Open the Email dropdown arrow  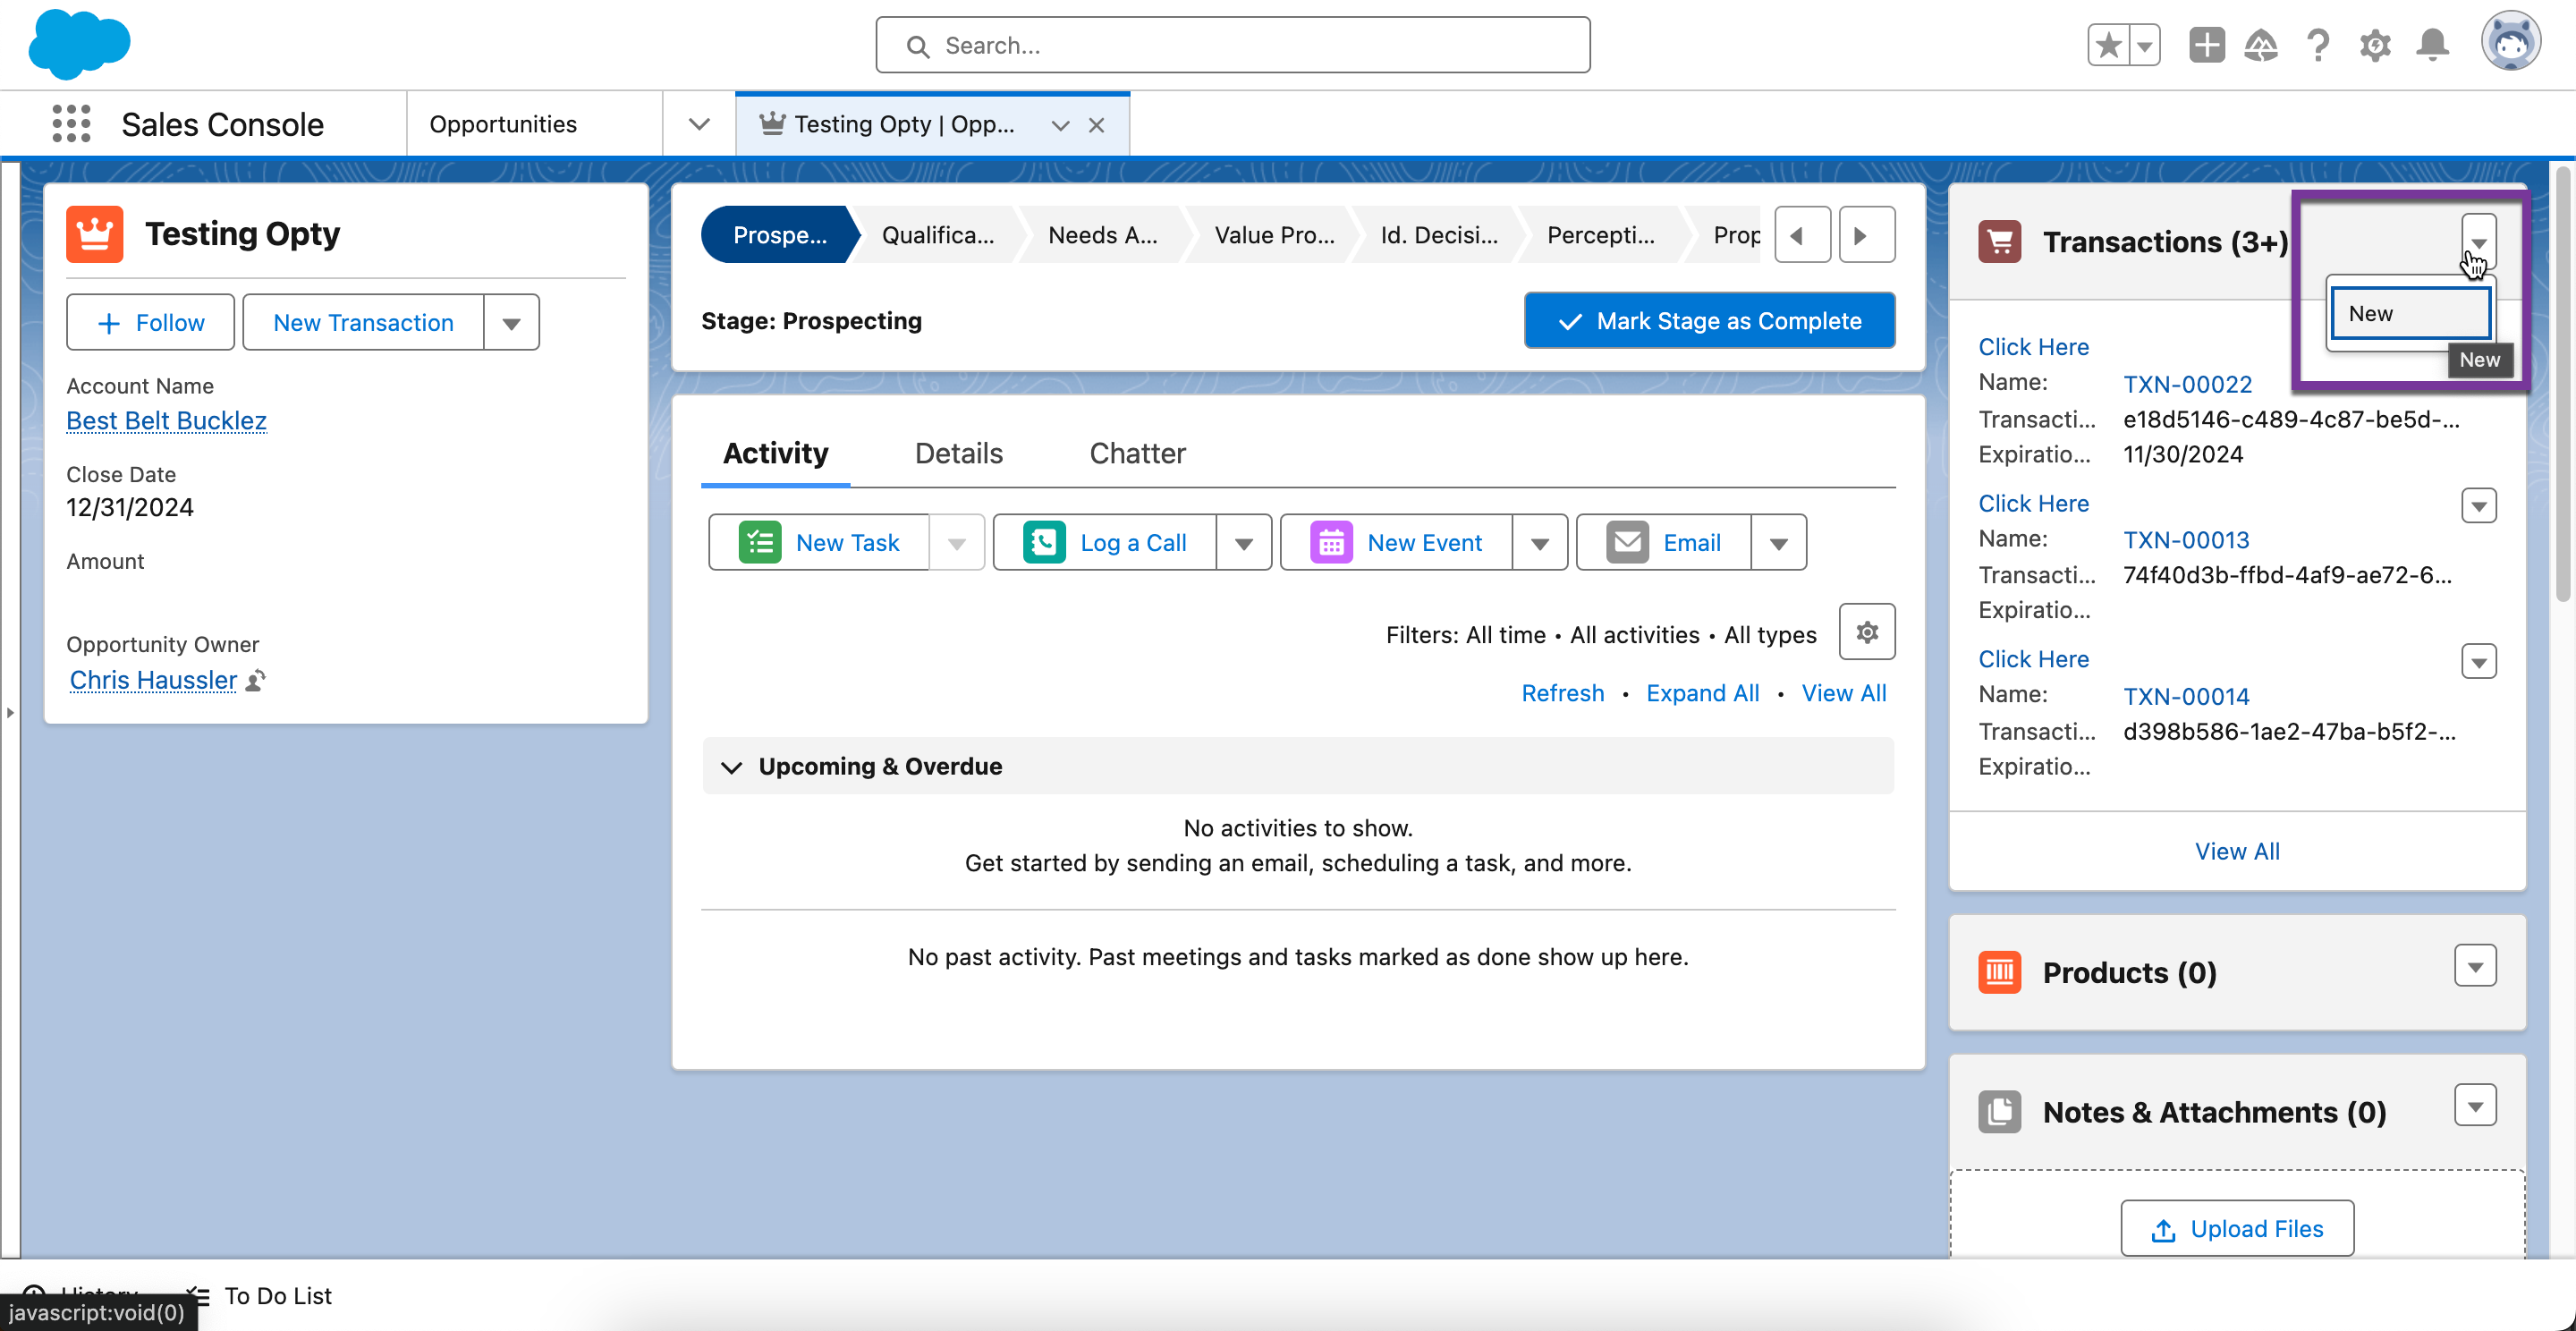coord(1779,543)
